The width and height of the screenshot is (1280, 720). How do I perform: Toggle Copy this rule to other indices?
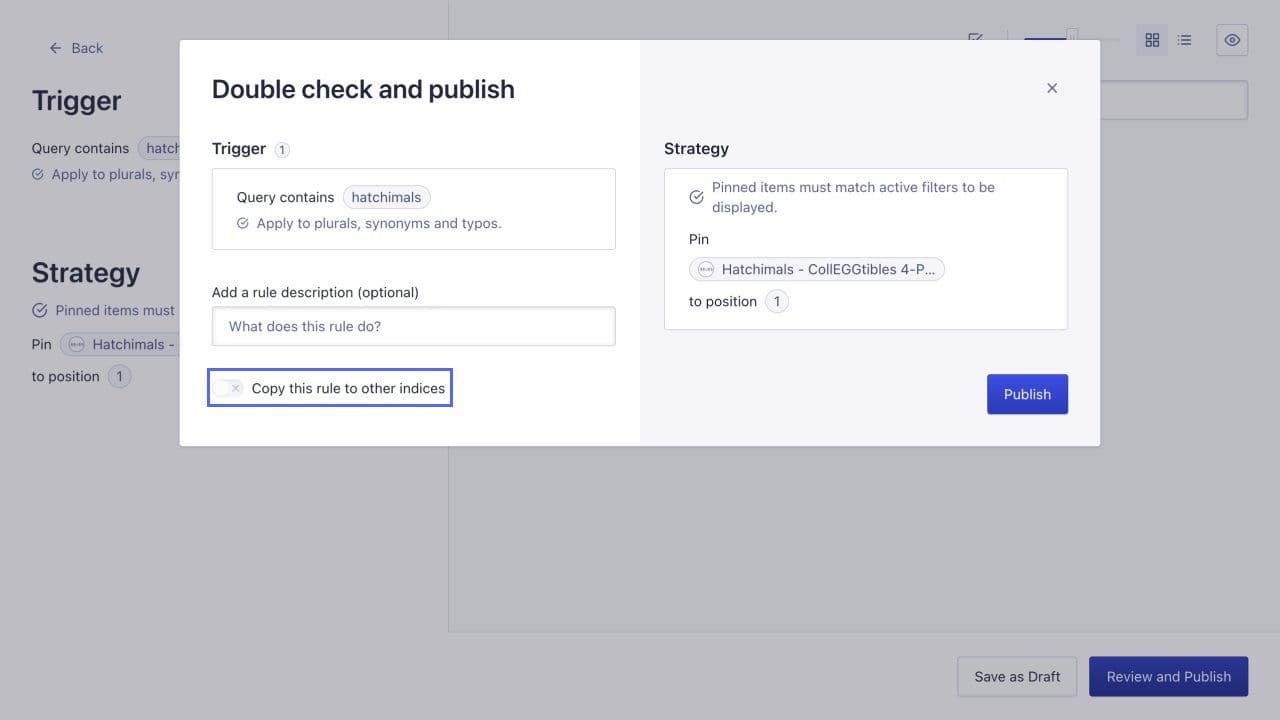point(229,388)
